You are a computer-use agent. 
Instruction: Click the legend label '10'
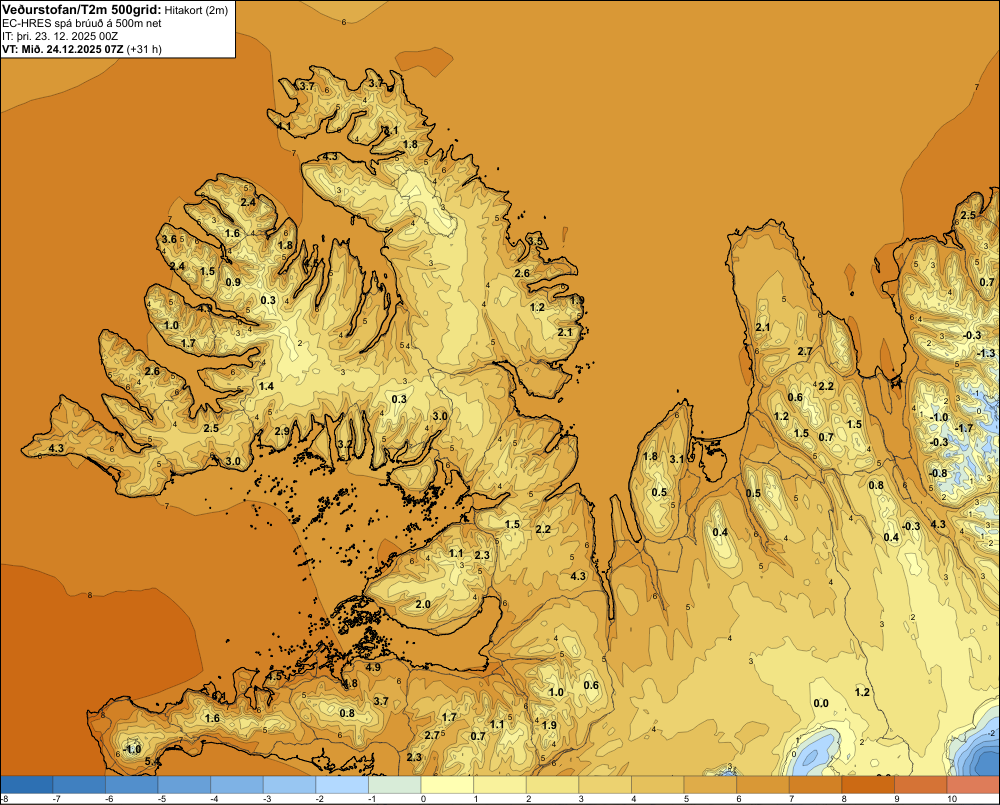(952, 799)
